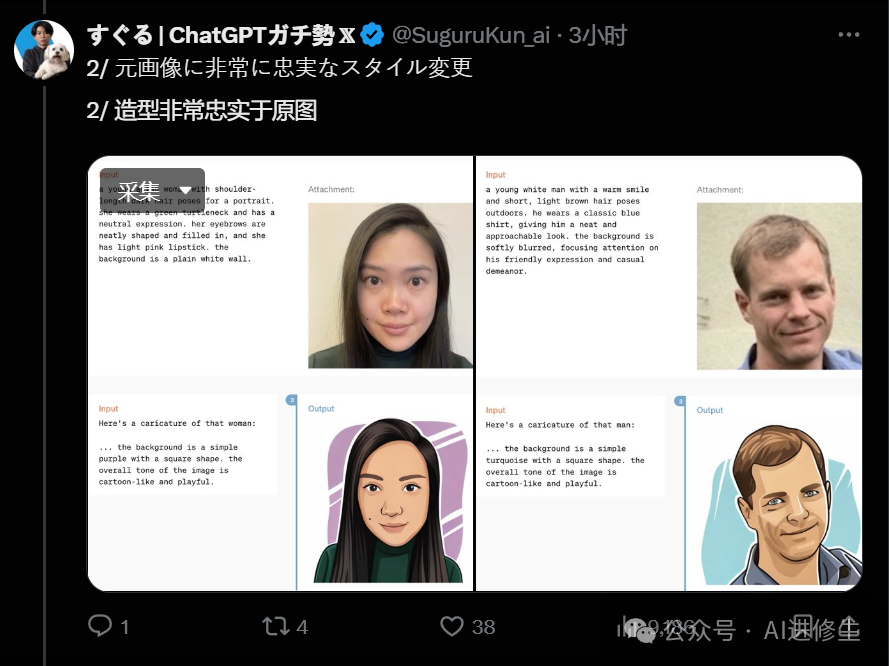Open the woman portrait image panel
Screen dimensions: 889x666
[390, 286]
